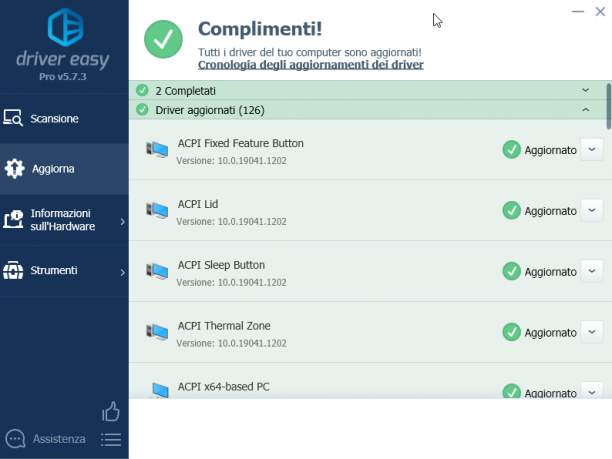Open Assistenza support

coord(59,439)
